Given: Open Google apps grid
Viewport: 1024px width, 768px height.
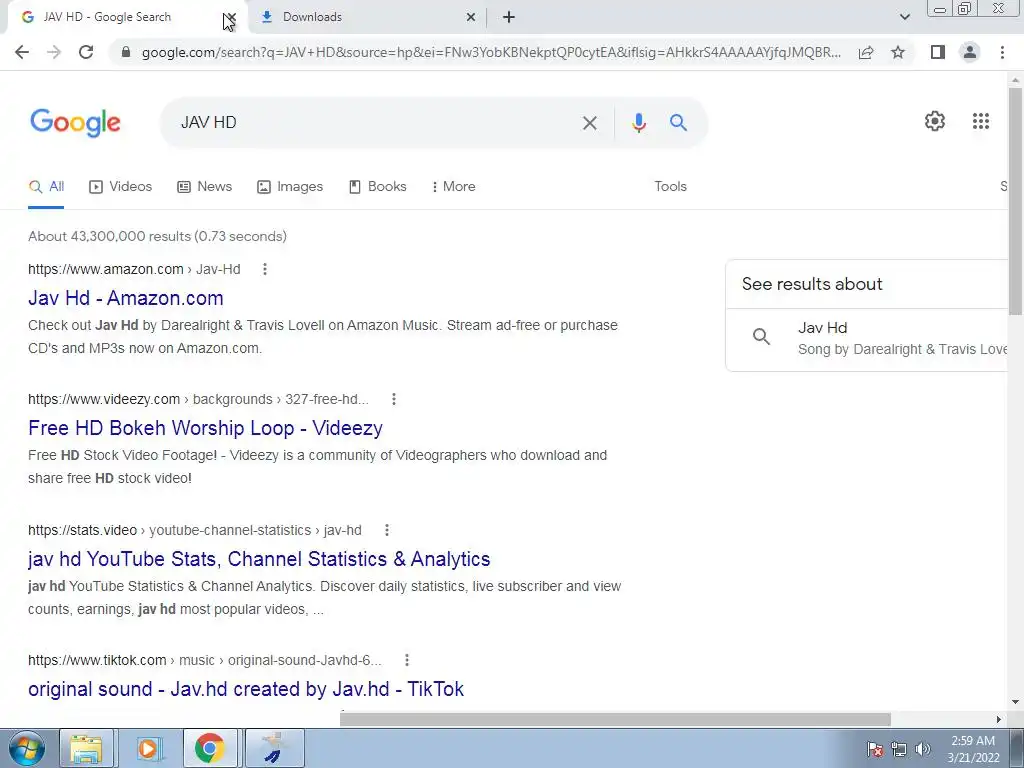Looking at the screenshot, I should click(x=980, y=121).
